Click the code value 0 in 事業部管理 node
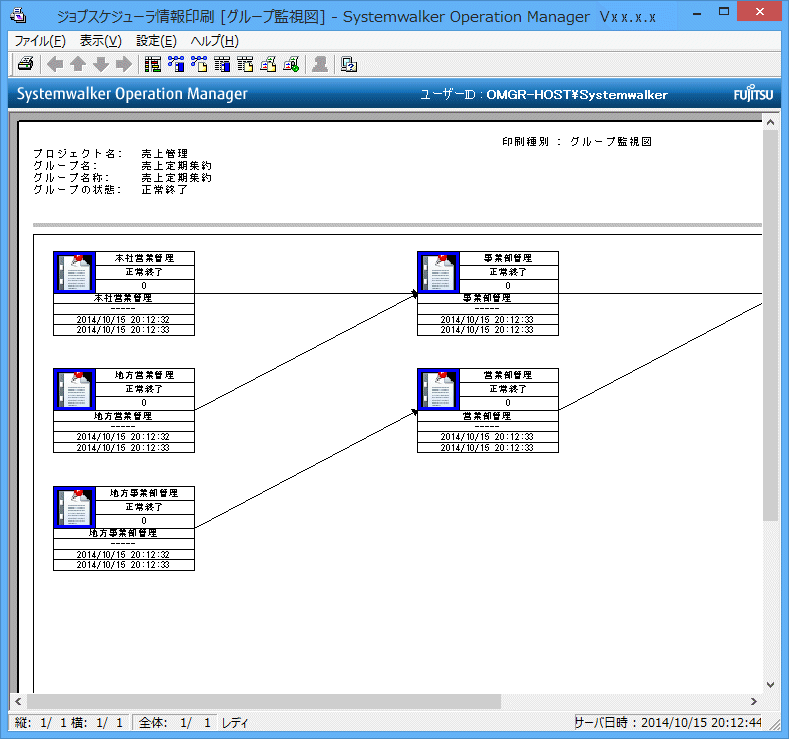Screen dimensions: 789x739 508,286
